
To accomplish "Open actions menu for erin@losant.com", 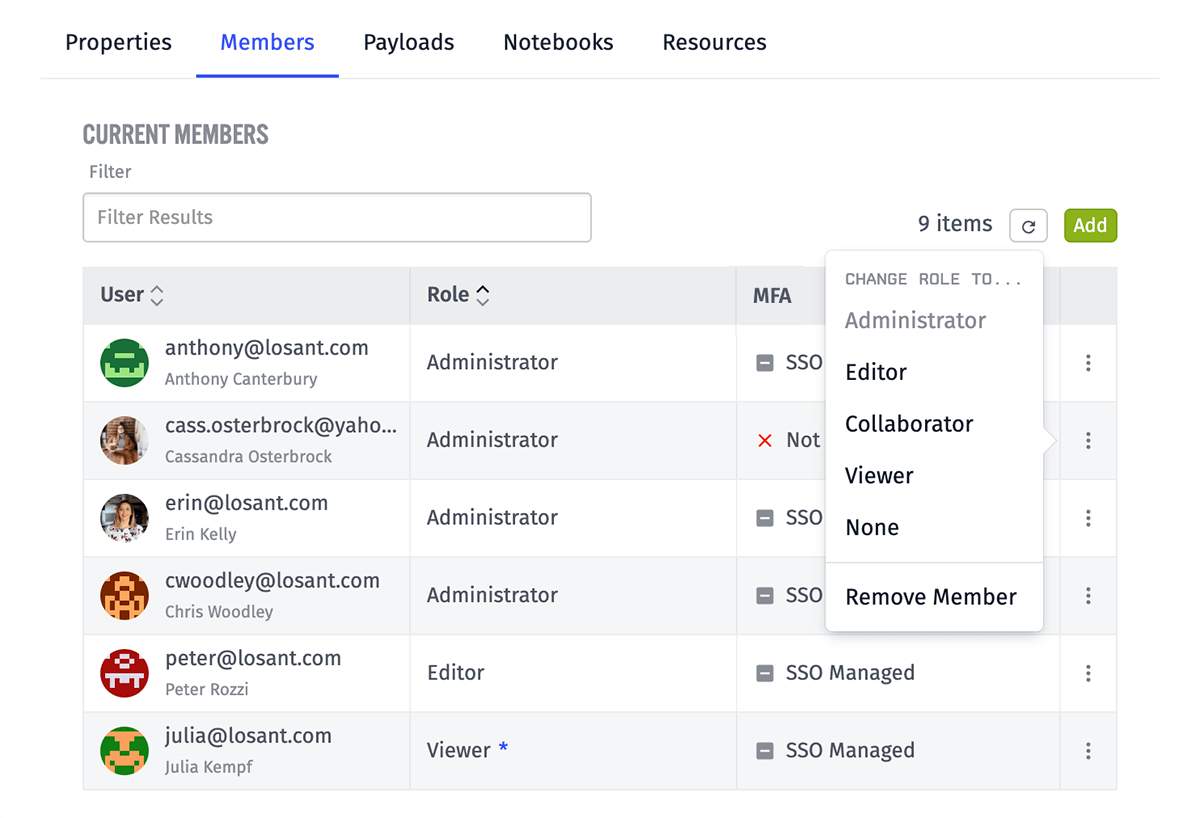I will point(1088,518).
